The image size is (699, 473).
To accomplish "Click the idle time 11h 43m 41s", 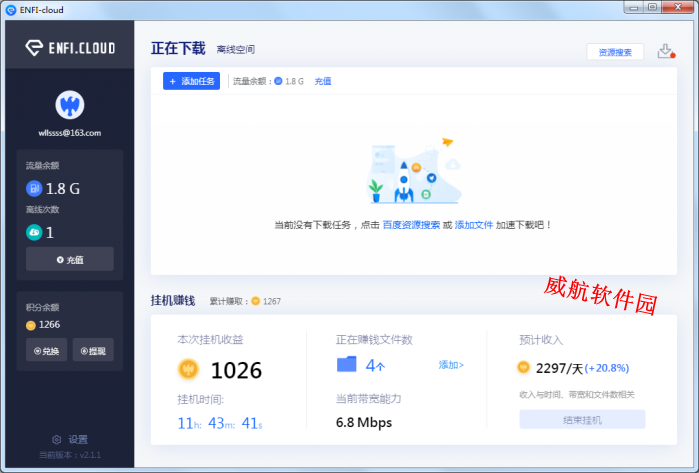I will 220,423.
